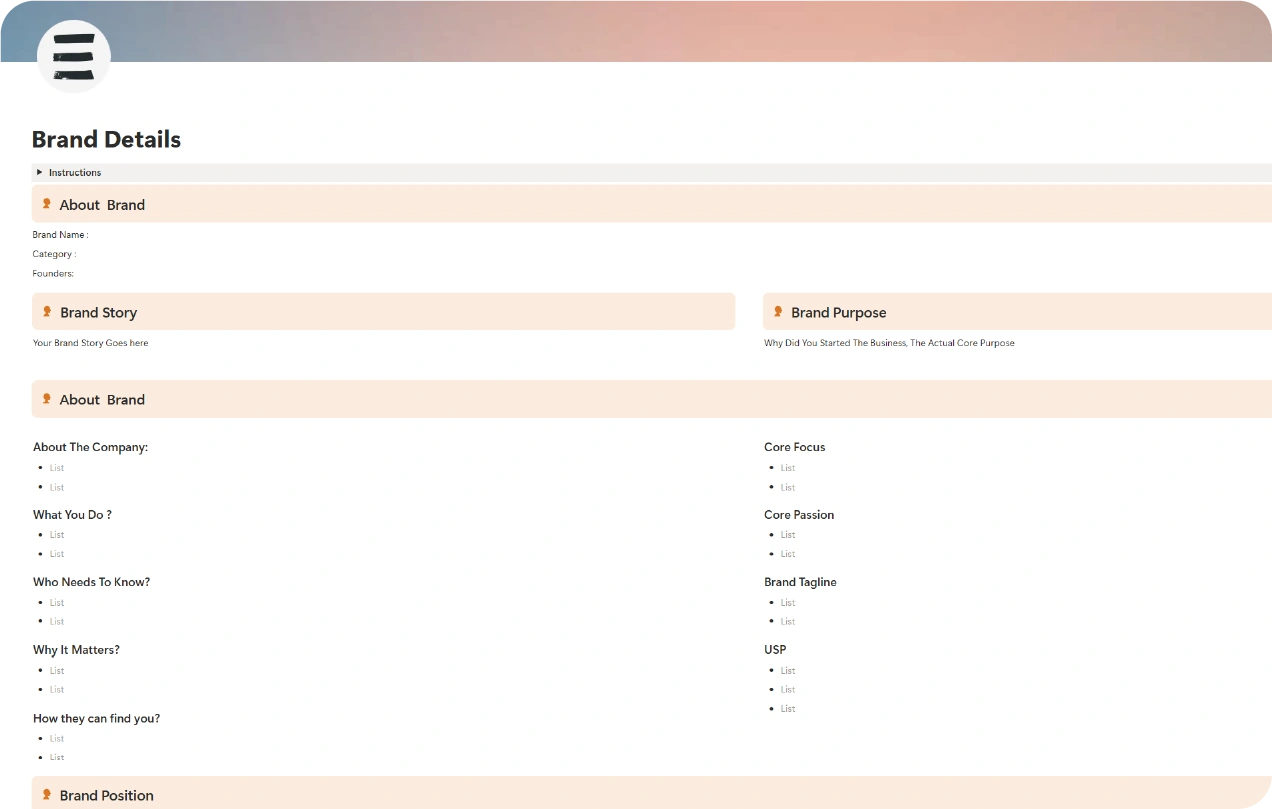Expand the Instructions toggle
The image size is (1272, 809).
click(x=40, y=172)
